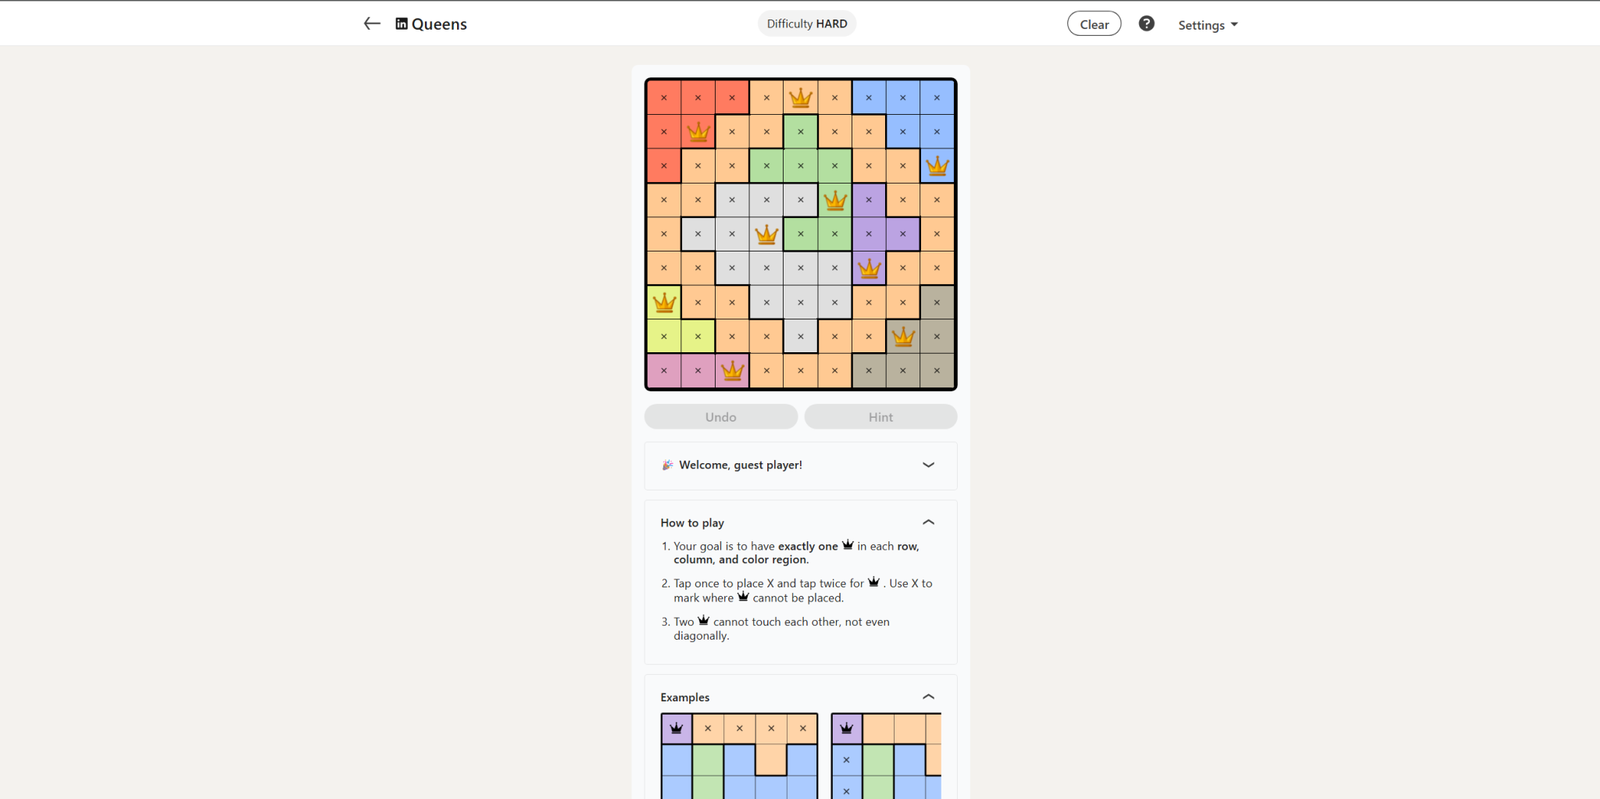Toggle the top-right blue X cell
Viewport: 1600px width, 799px height.
[937, 98]
